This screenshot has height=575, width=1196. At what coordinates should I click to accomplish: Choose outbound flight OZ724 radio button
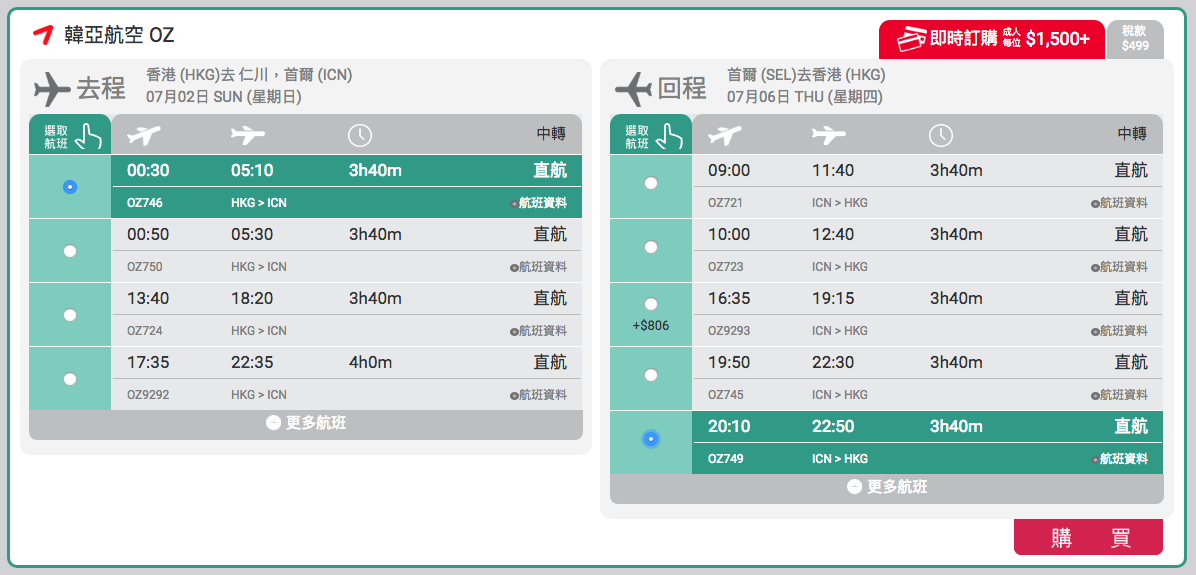[x=70, y=314]
